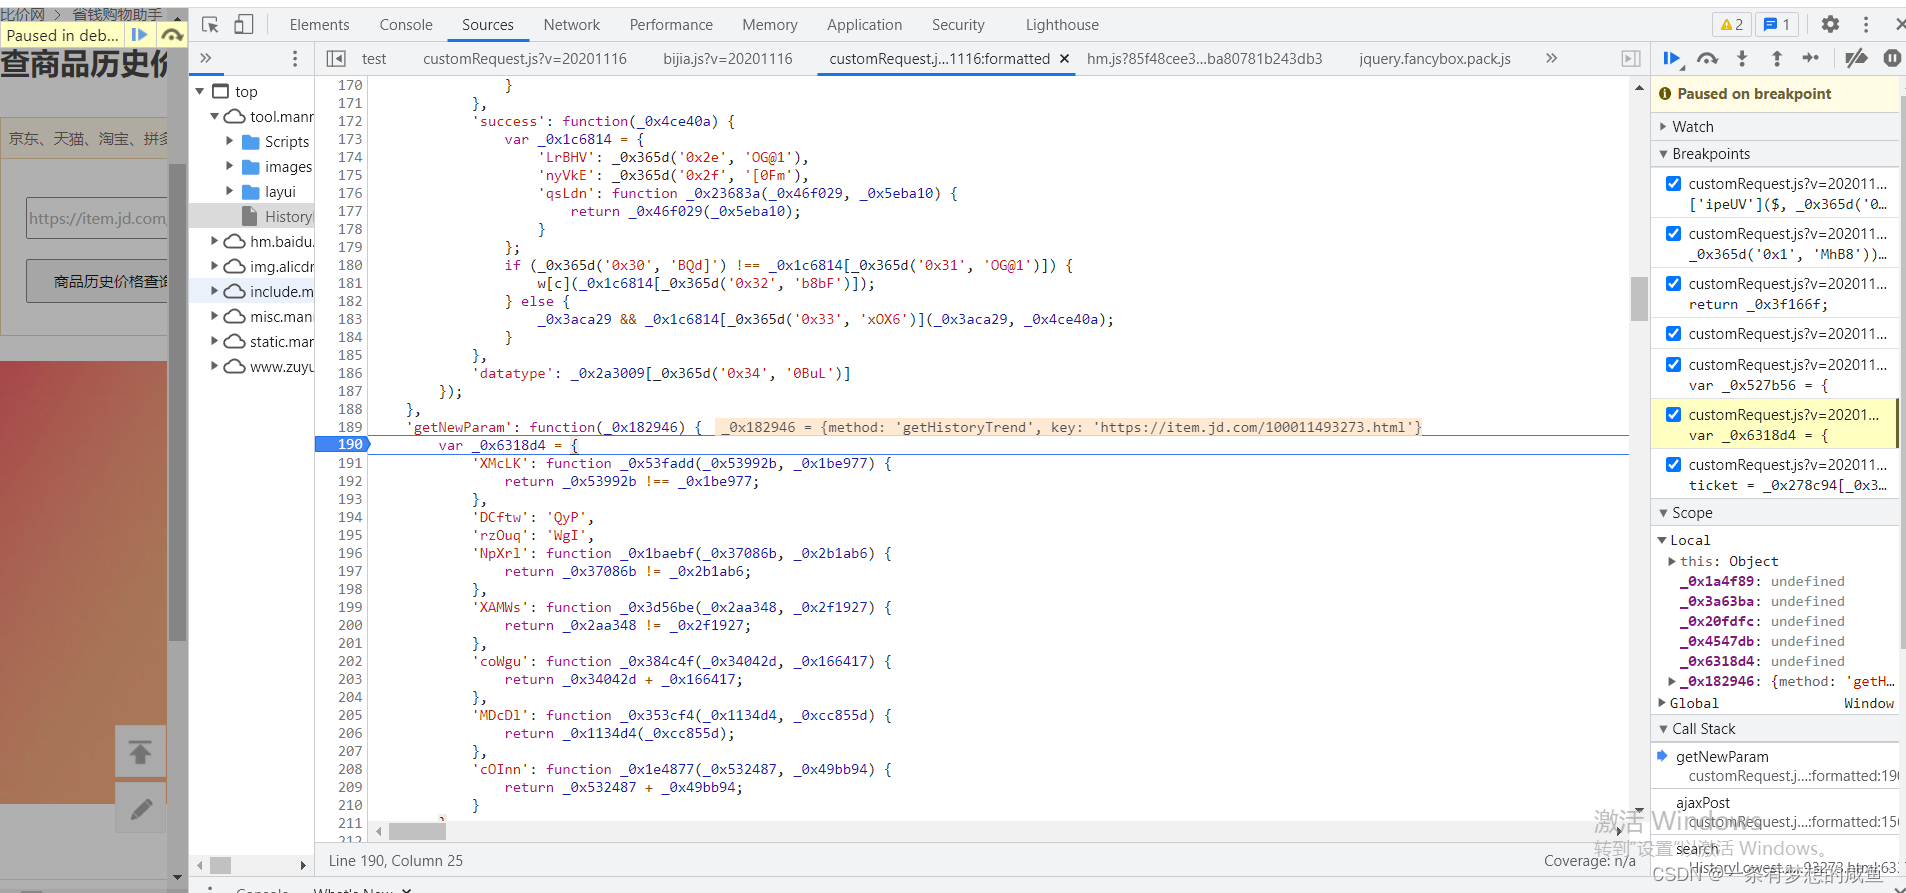
Task: Resume script execution in debugger toolbar
Action: click(x=1671, y=59)
